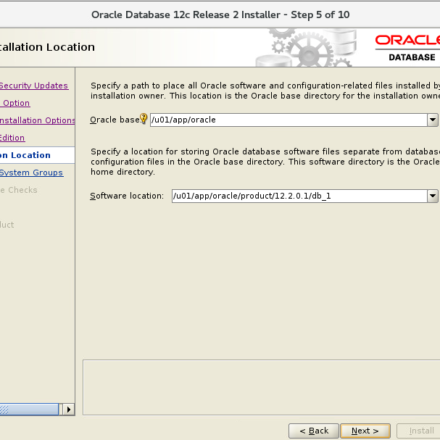
Task: Go to the System Groups step
Action: pyautogui.click(x=31, y=173)
